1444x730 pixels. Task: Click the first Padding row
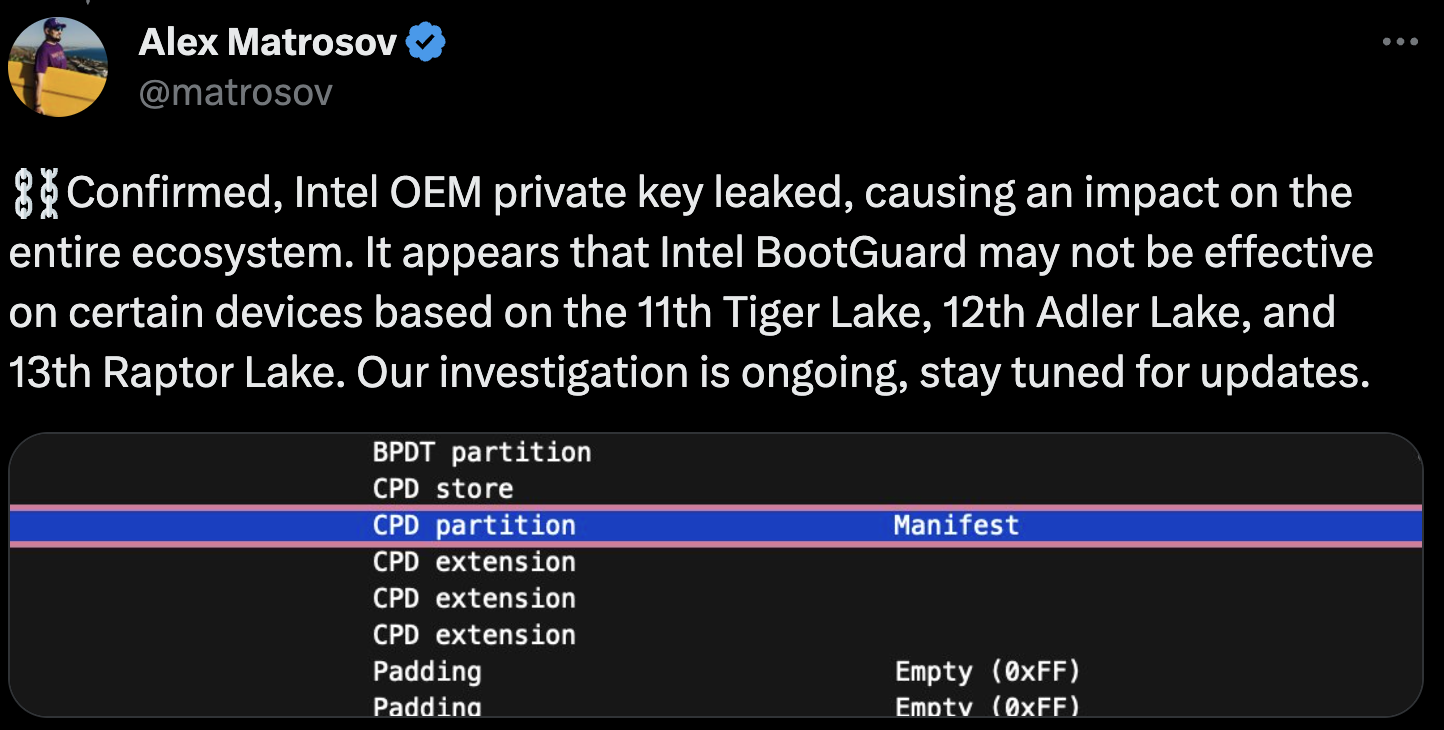(428, 671)
